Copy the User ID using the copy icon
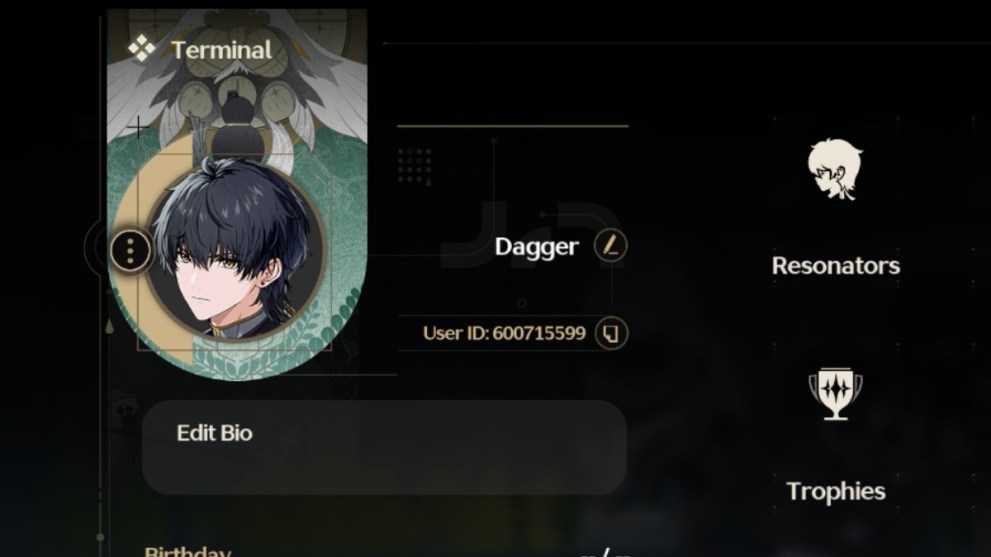The width and height of the screenshot is (991, 557). click(x=611, y=333)
